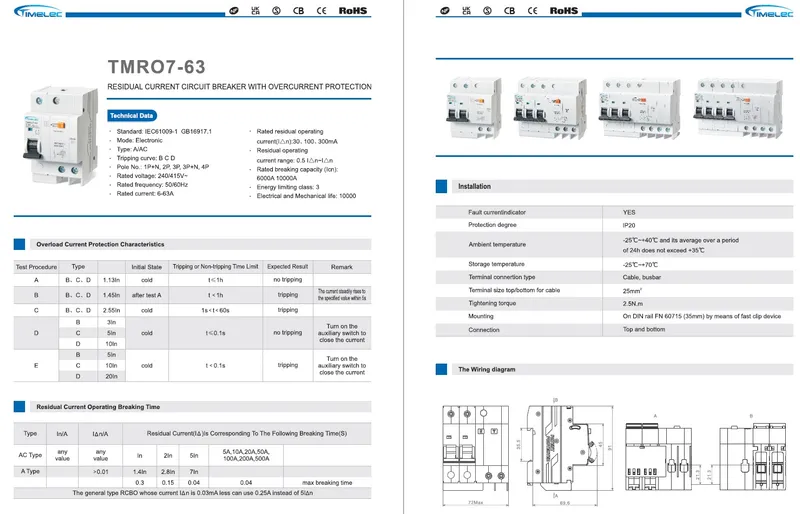
Task: Click the 'Expected Result' column header
Action: coord(288,266)
